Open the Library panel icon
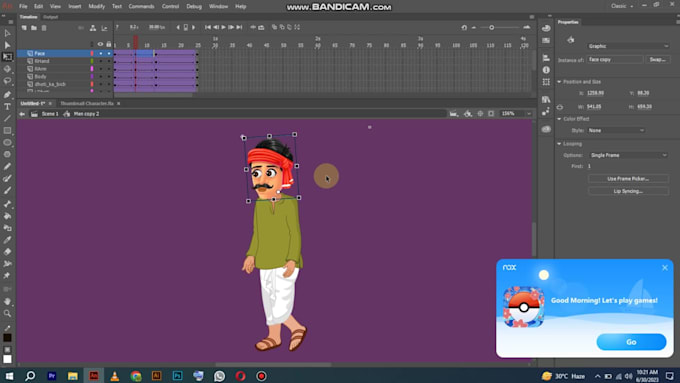The height and width of the screenshot is (383, 680). (546, 99)
